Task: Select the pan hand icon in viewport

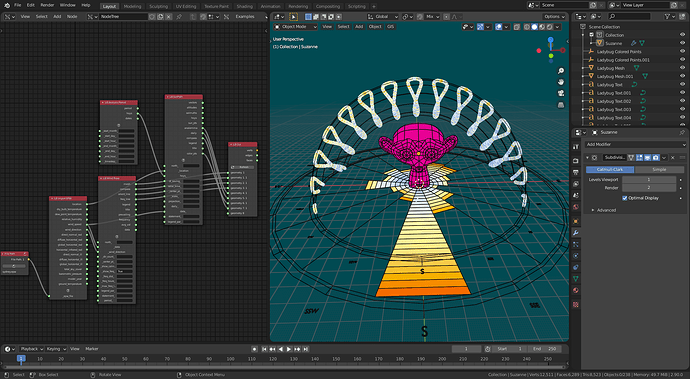Action: point(561,82)
